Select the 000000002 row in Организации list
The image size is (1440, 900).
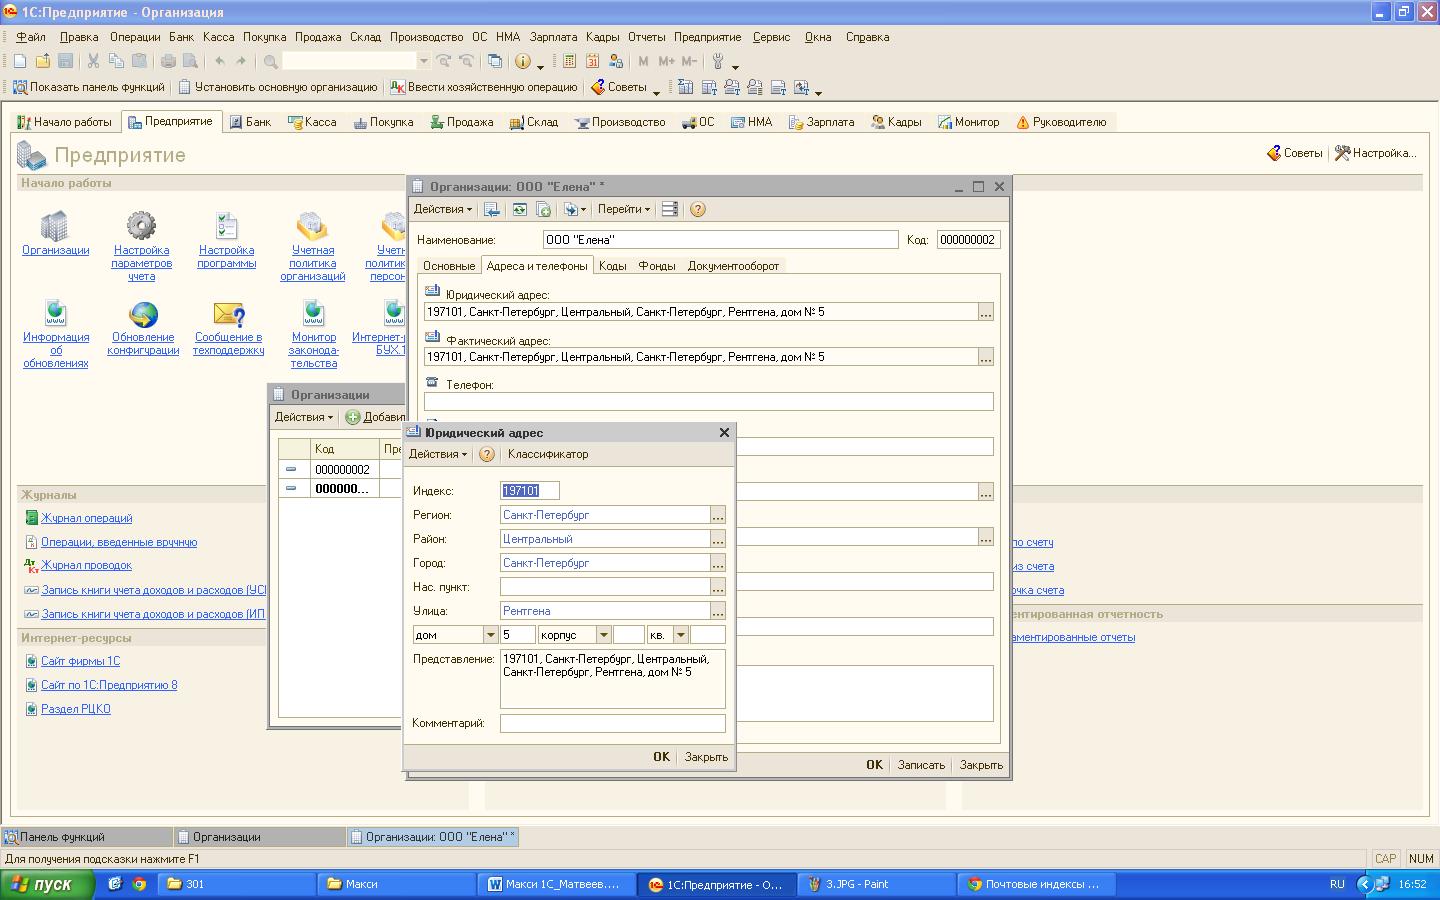(x=342, y=469)
